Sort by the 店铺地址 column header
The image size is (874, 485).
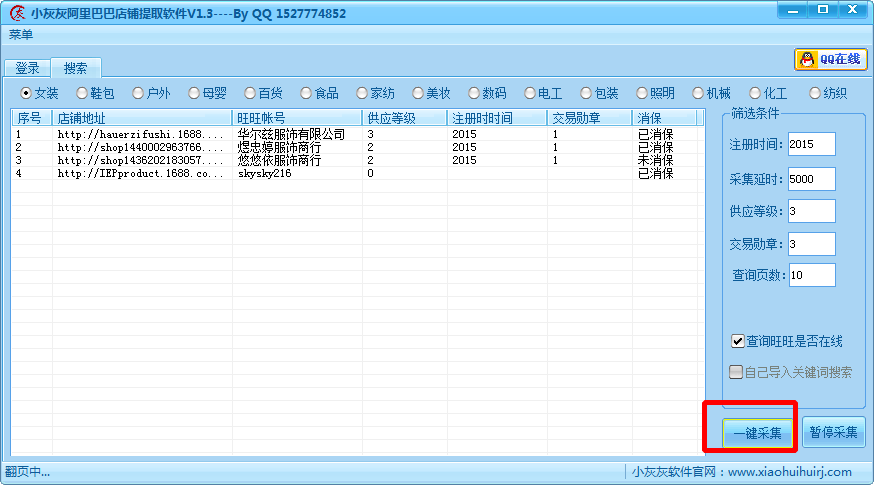point(142,118)
